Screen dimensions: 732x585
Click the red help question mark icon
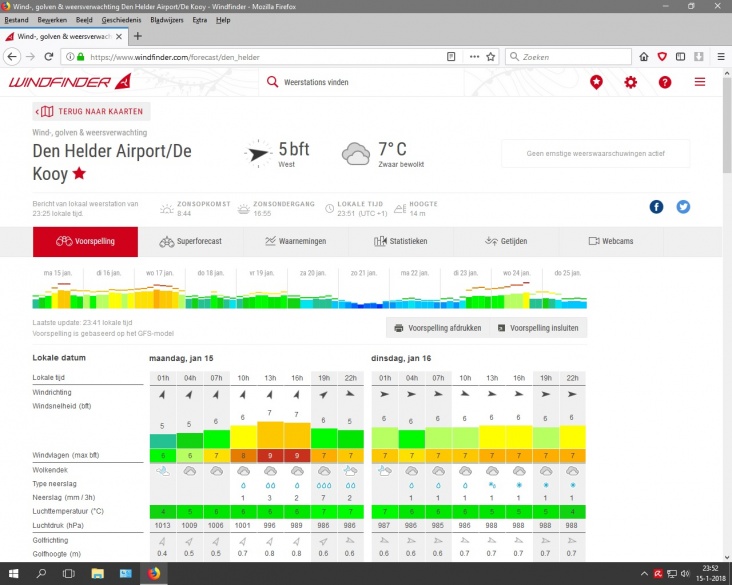click(665, 82)
